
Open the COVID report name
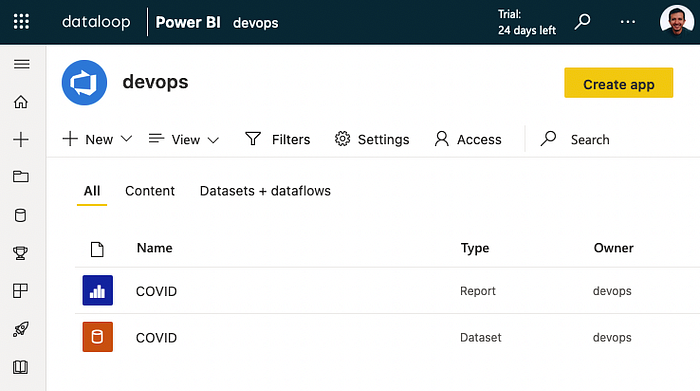[156, 291]
